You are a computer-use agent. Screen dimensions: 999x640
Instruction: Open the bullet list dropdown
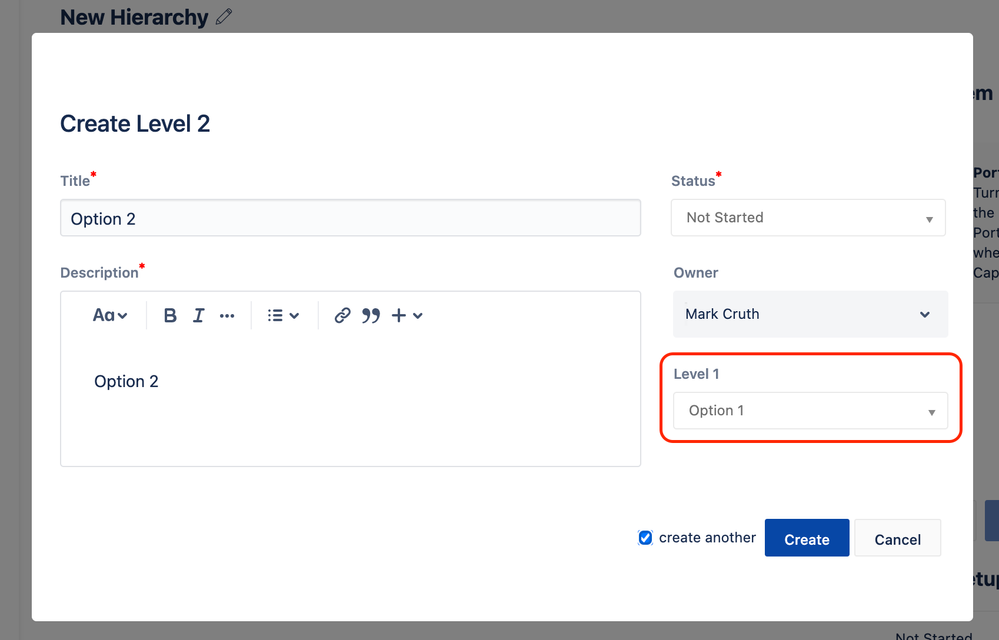click(x=283, y=315)
